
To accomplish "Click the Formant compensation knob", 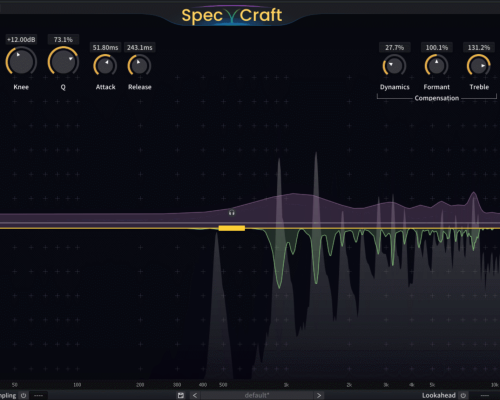I will 436,66.
